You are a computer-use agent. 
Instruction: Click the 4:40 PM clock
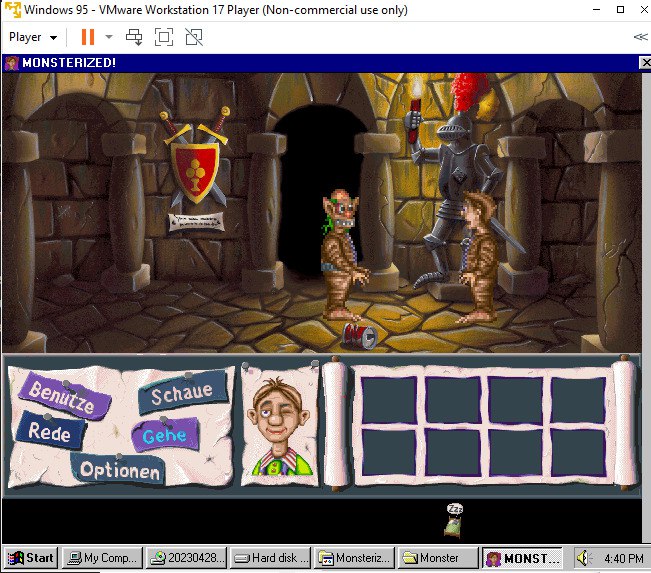(624, 558)
